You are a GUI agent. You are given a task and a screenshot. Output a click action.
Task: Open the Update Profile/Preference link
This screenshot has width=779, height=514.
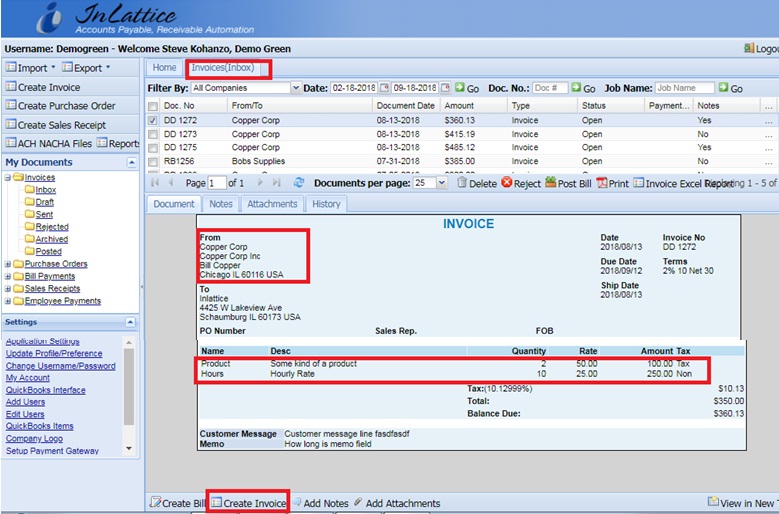coord(54,354)
